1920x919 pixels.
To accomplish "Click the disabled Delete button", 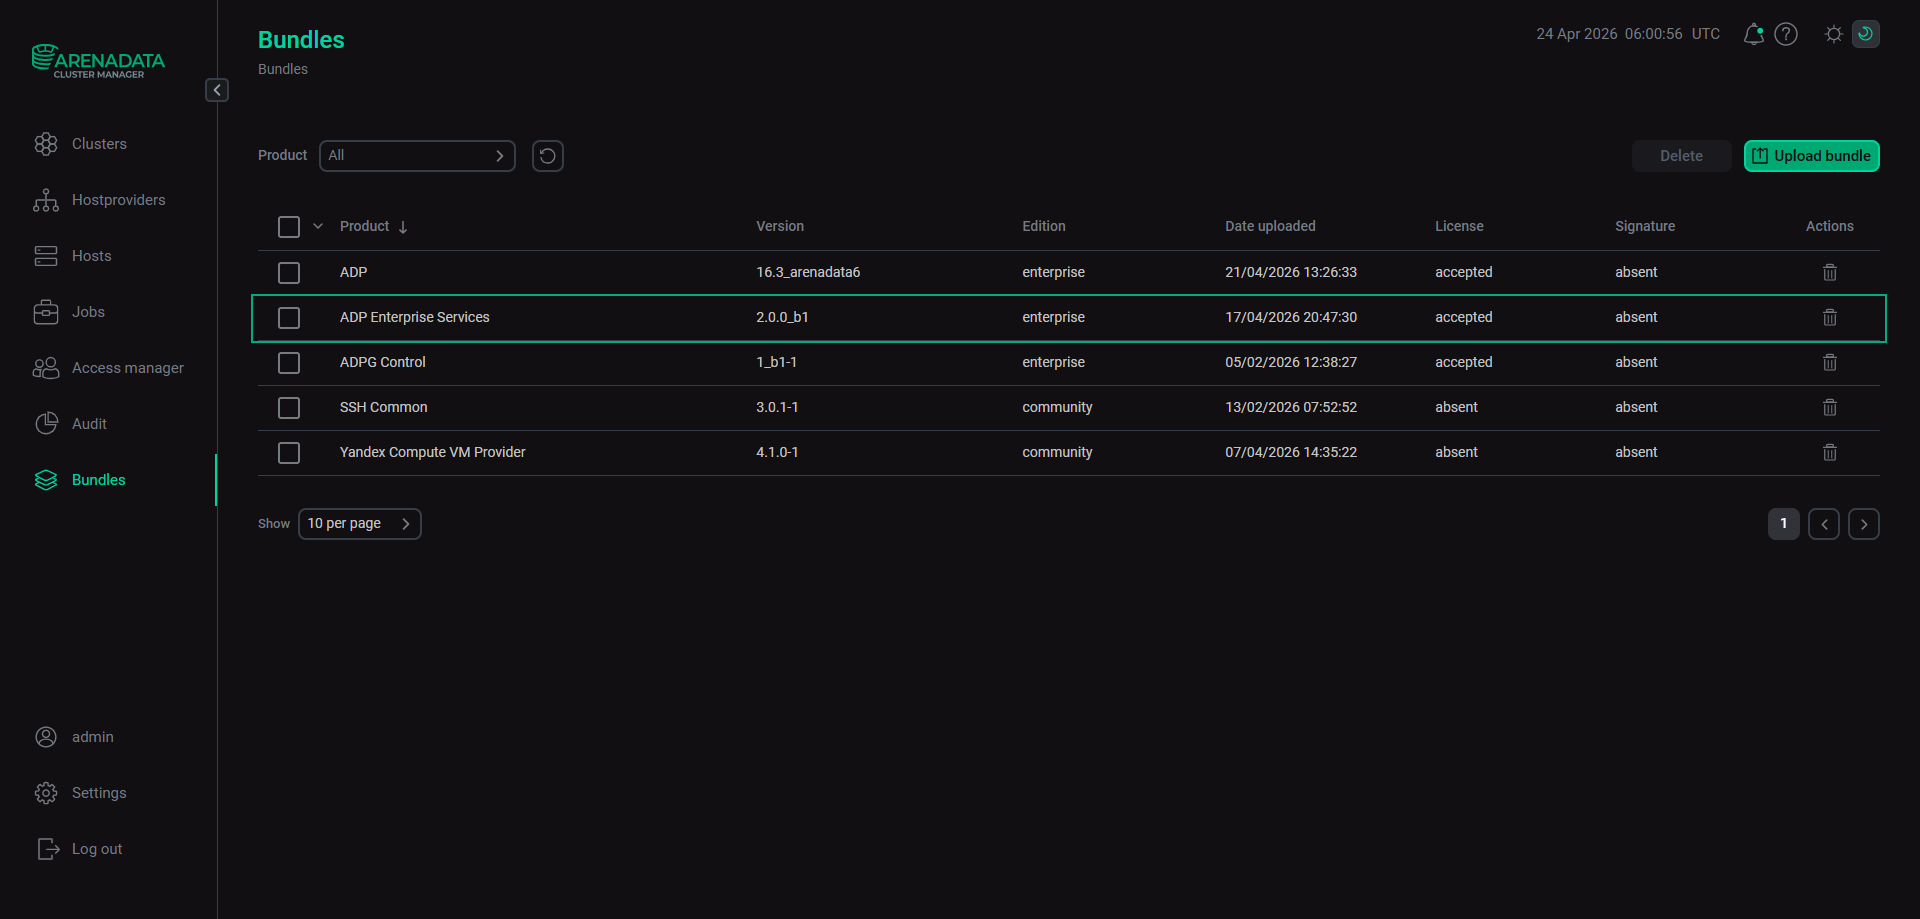I will coord(1681,156).
